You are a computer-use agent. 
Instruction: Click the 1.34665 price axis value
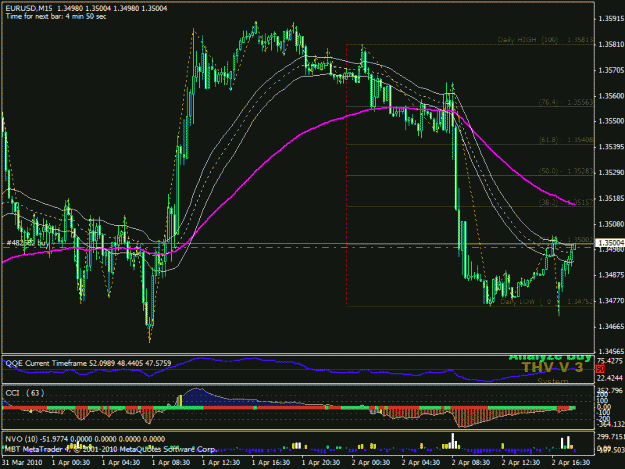pos(611,327)
